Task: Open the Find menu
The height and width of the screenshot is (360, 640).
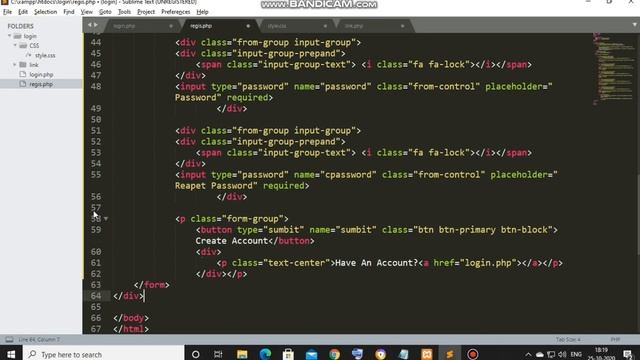Action: pos(69,12)
